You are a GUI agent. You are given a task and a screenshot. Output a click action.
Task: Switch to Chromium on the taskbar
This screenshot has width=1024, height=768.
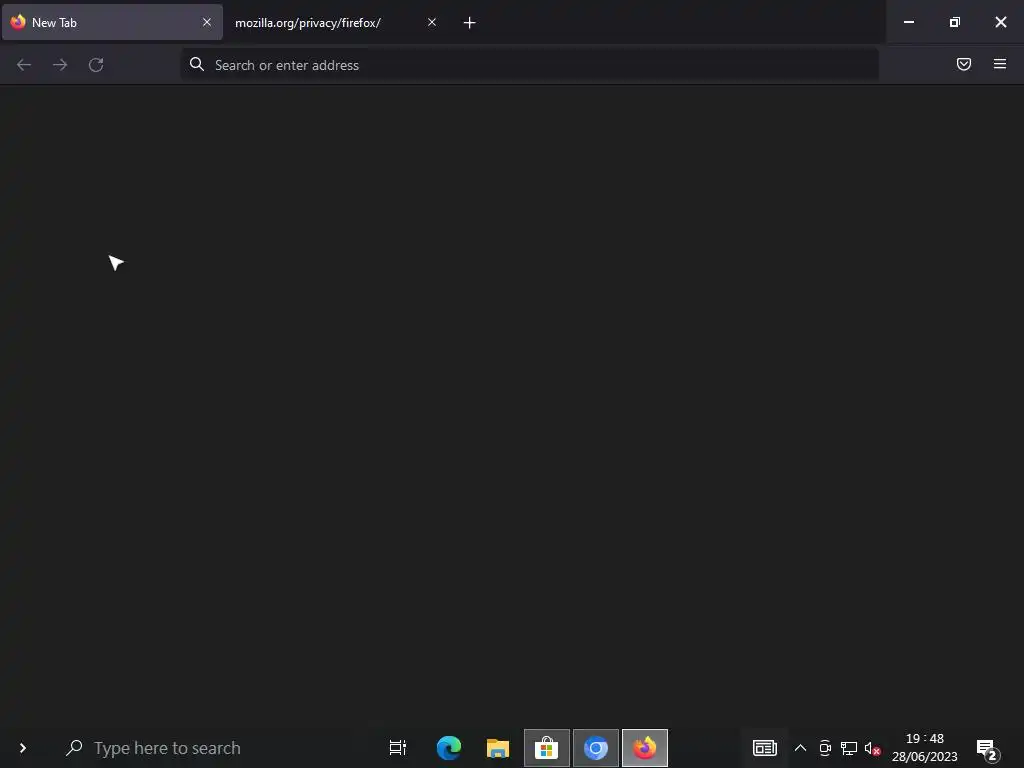click(x=596, y=748)
